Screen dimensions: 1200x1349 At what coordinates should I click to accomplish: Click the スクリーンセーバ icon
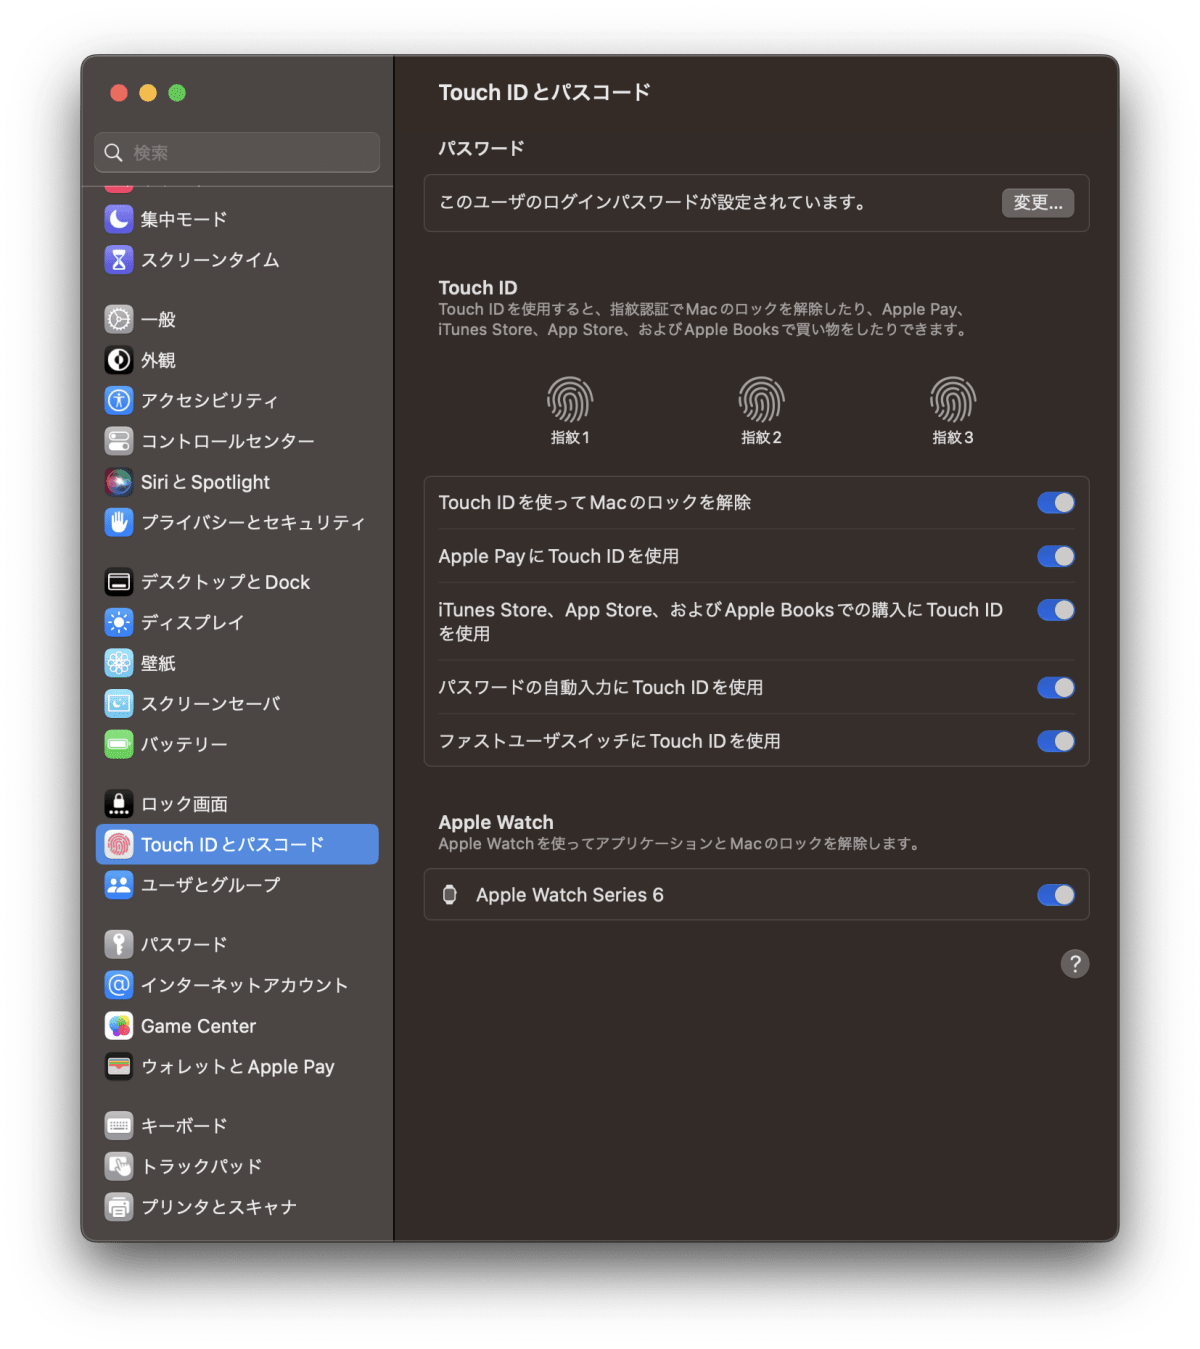click(x=119, y=704)
